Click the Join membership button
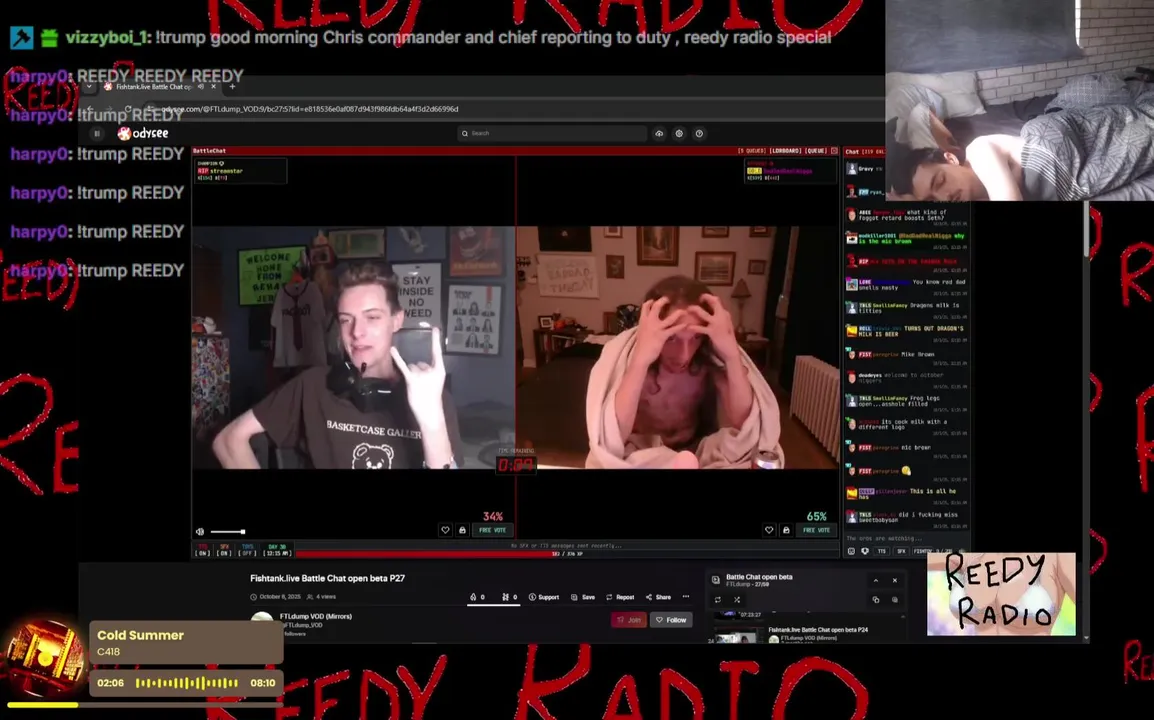Viewport: 1154px width, 720px height. [x=629, y=620]
